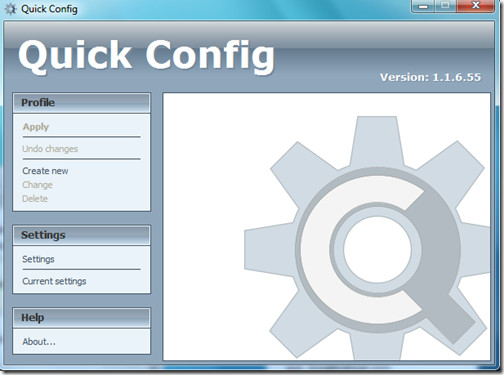The height and width of the screenshot is (375, 504).
Task: Click the Profile panel header
Action: pos(82,103)
